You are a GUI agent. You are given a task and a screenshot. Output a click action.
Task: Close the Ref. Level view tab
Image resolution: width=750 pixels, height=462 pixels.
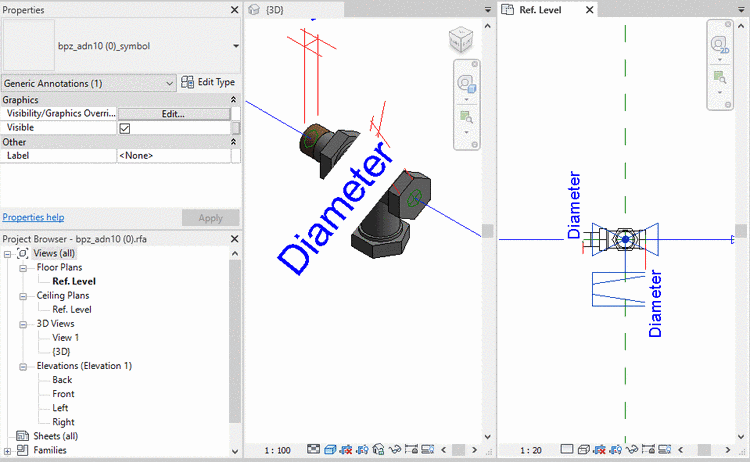pos(590,10)
